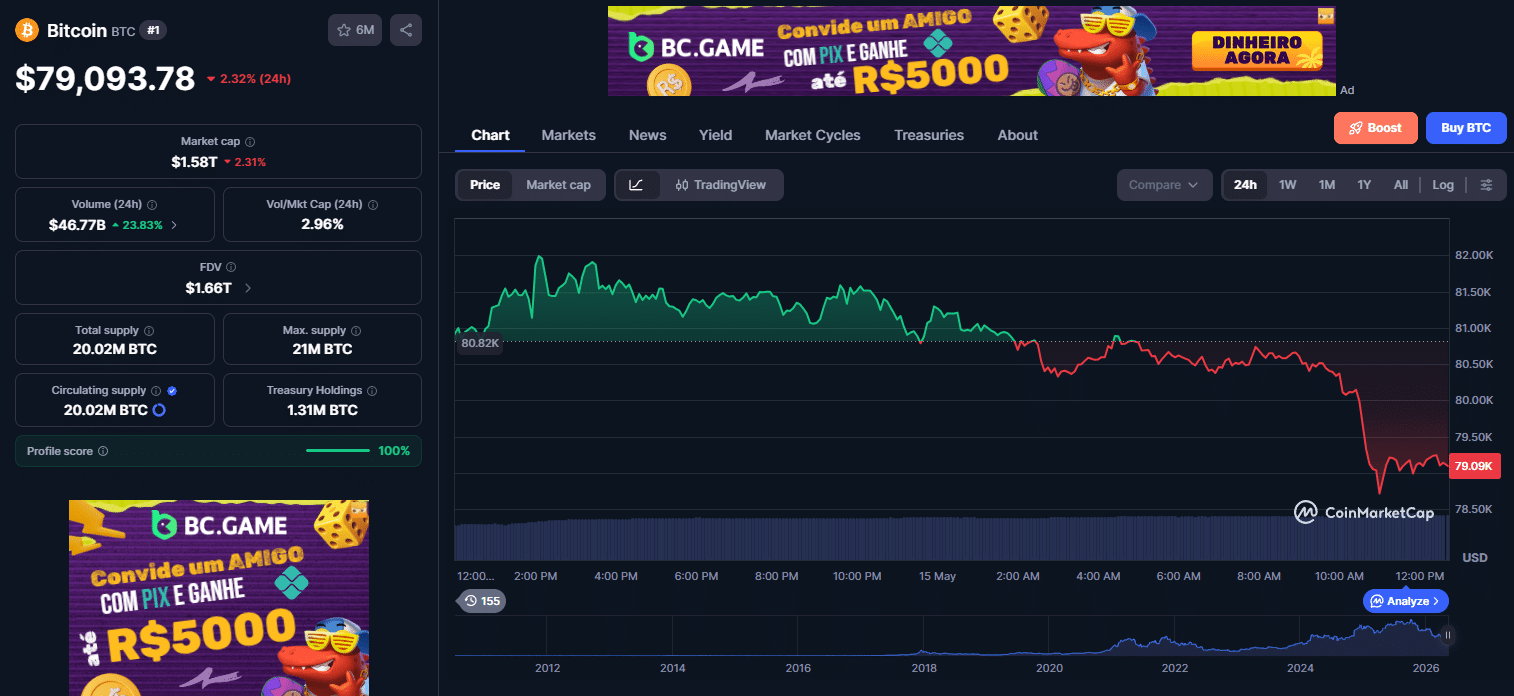
Task: Click the 15 May axis label
Action: (937, 576)
